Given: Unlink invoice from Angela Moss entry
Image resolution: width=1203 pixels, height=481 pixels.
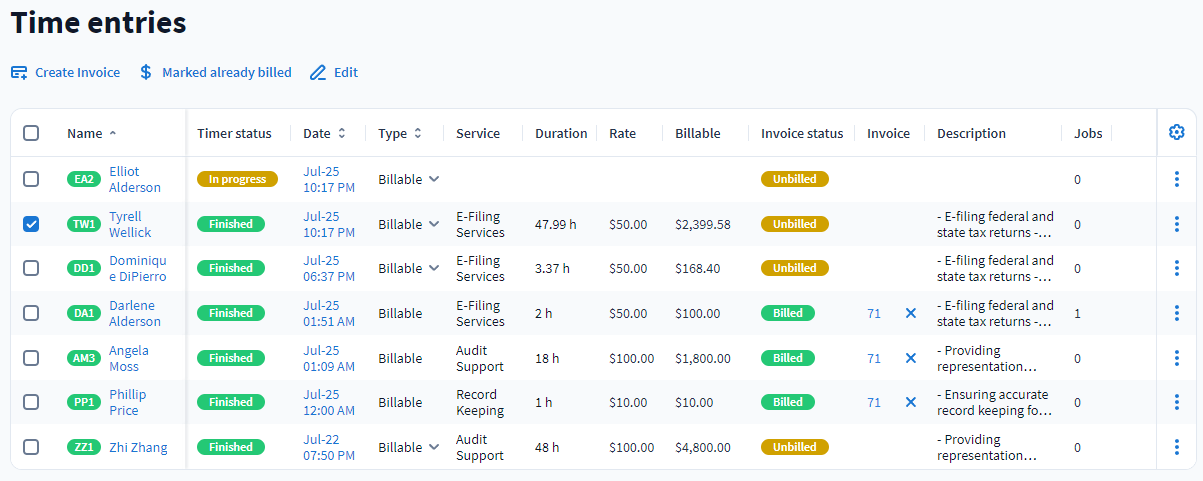Looking at the screenshot, I should click(x=910, y=358).
